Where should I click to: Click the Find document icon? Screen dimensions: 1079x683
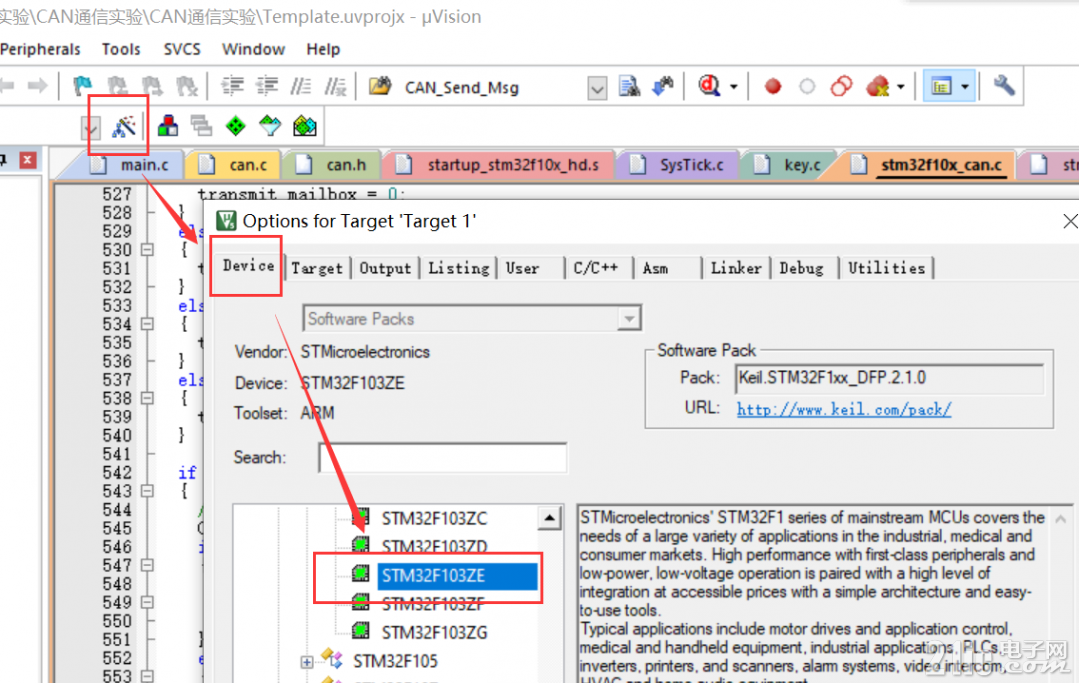(629, 86)
